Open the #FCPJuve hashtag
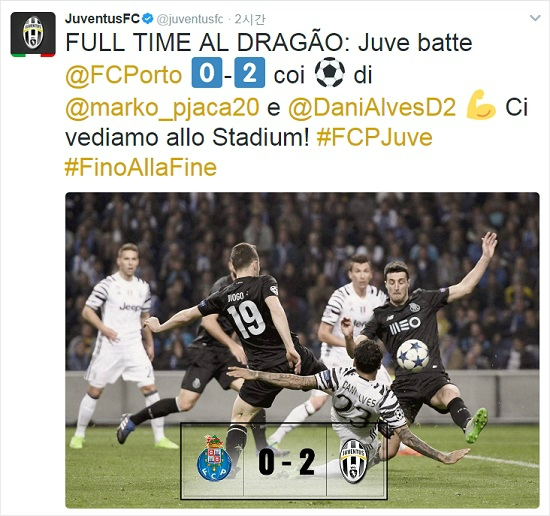The width and height of the screenshot is (550, 516). [x=374, y=137]
